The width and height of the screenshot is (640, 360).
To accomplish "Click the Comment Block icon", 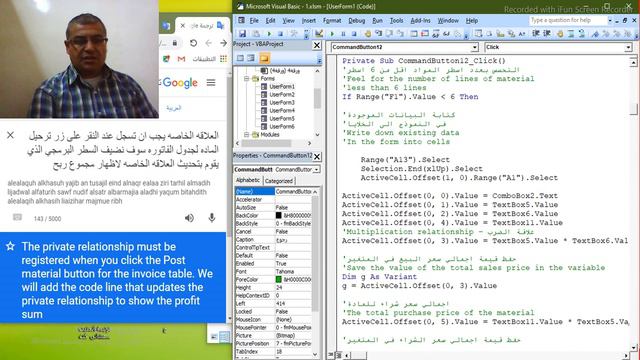I will tap(571, 34).
